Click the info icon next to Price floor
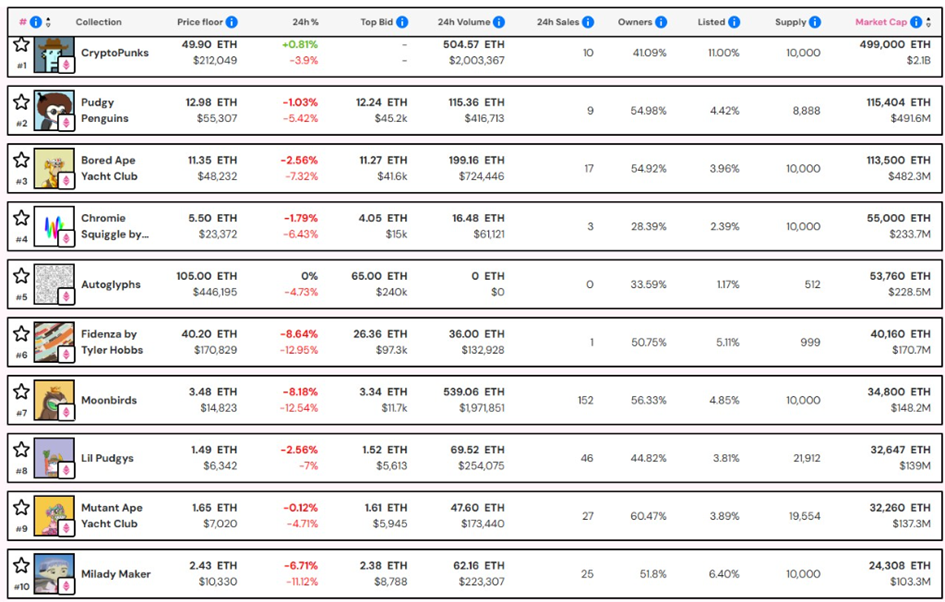 [x=232, y=22]
